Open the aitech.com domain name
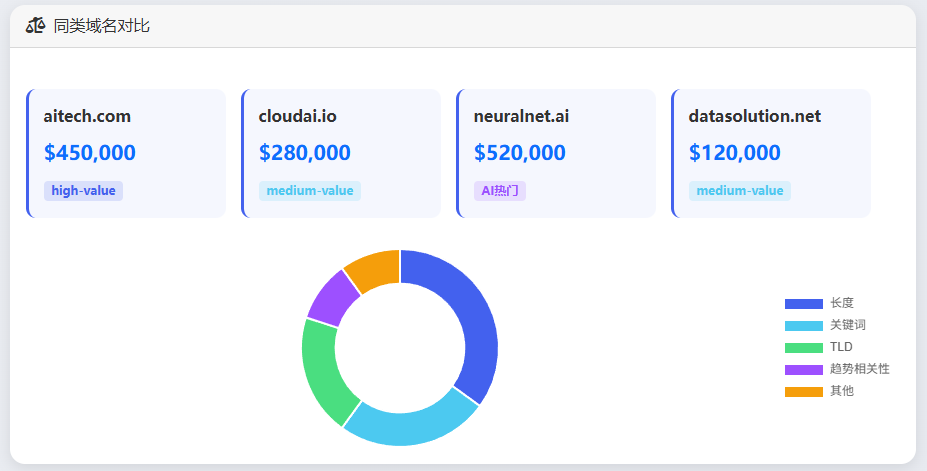 coord(87,116)
